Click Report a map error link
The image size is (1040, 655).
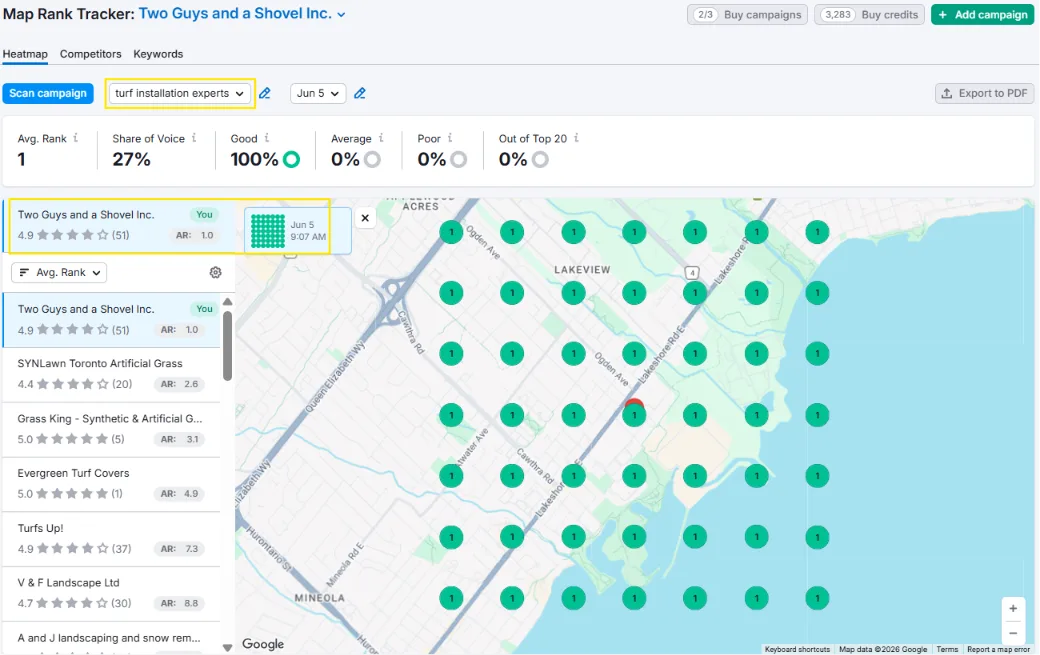(x=998, y=650)
